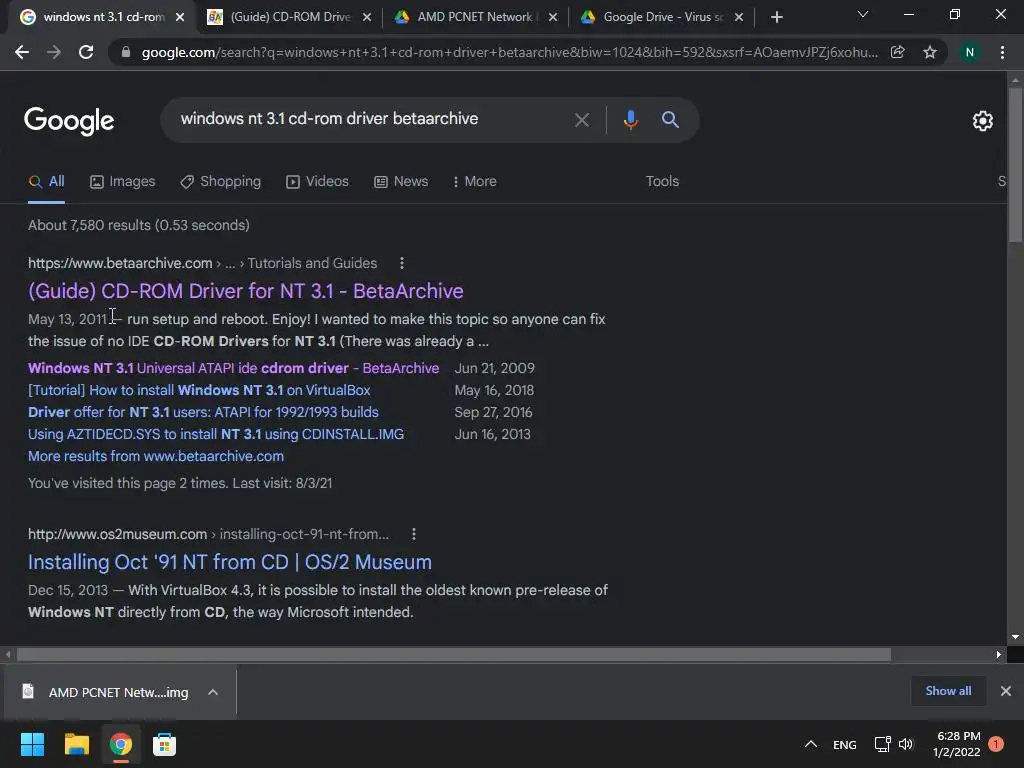1024x768 pixels.
Task: Open downloaded AMD PCNET Netw...img file
Action: pos(106,692)
